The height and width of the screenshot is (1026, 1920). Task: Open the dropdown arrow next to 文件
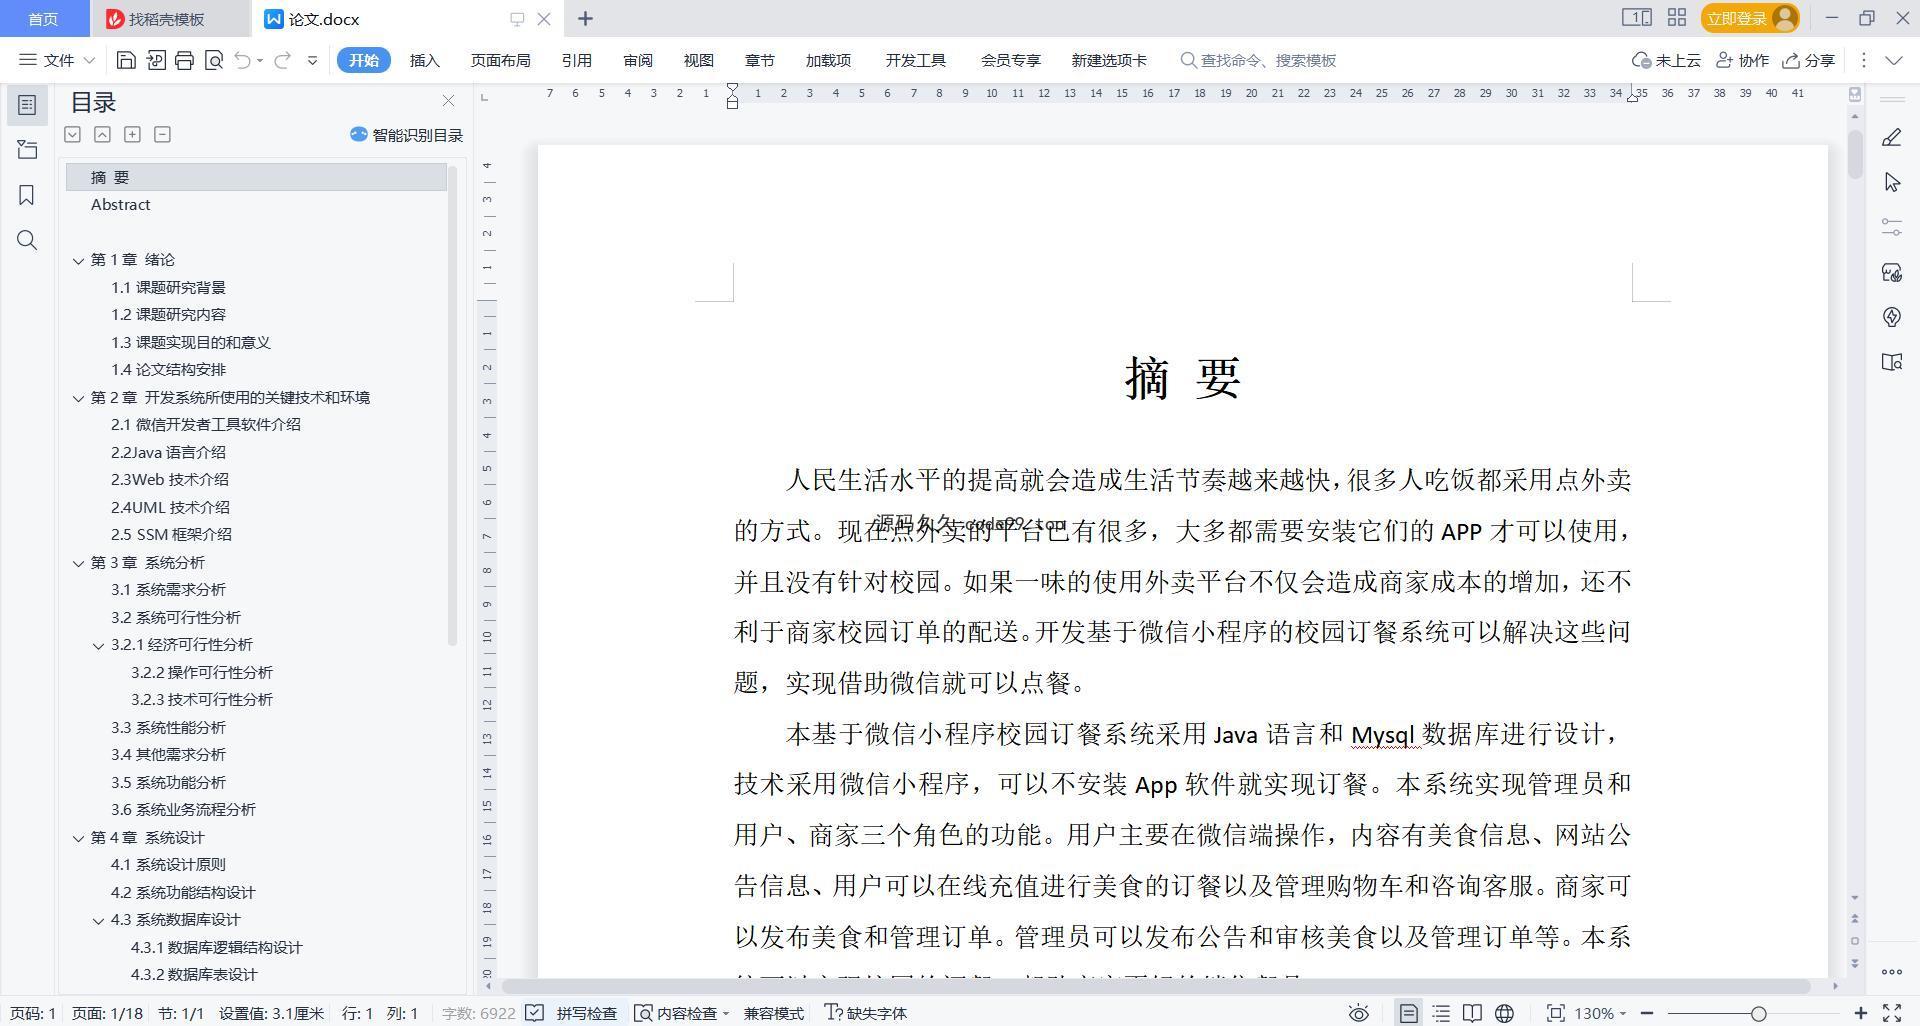pos(88,60)
